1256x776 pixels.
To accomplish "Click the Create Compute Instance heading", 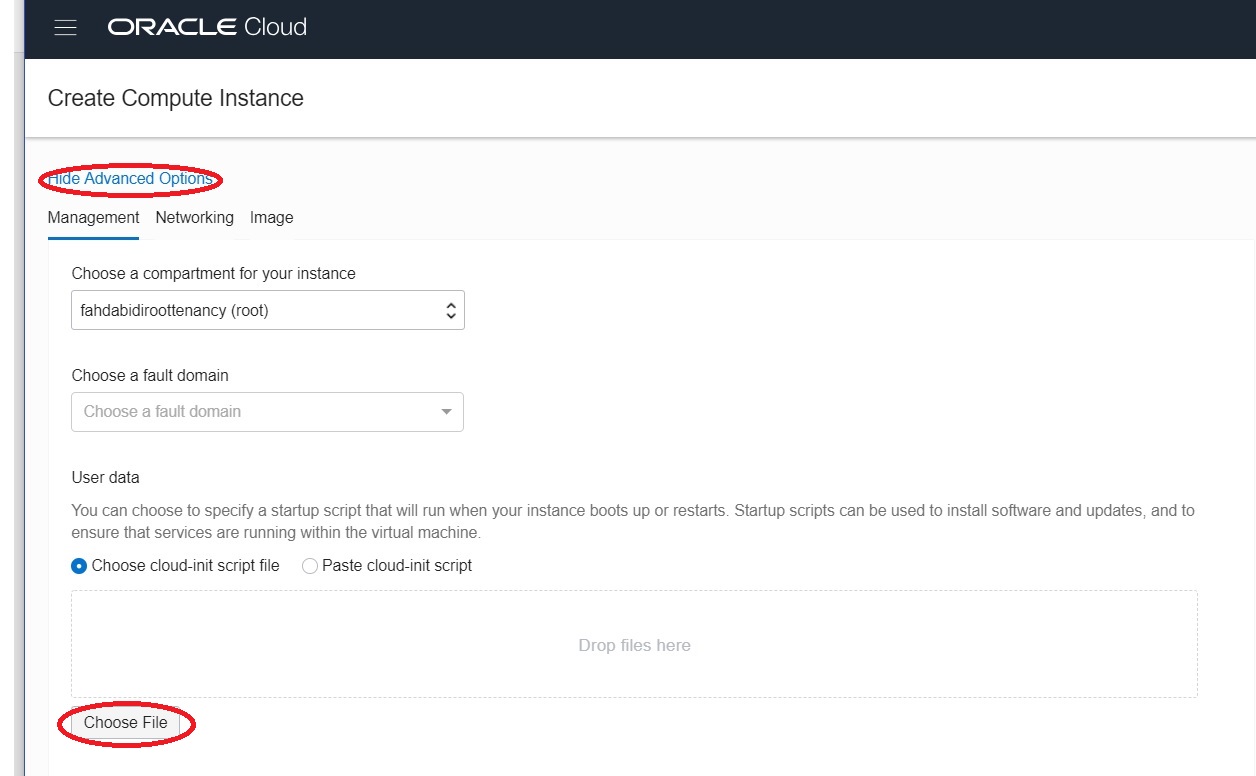I will click(176, 98).
